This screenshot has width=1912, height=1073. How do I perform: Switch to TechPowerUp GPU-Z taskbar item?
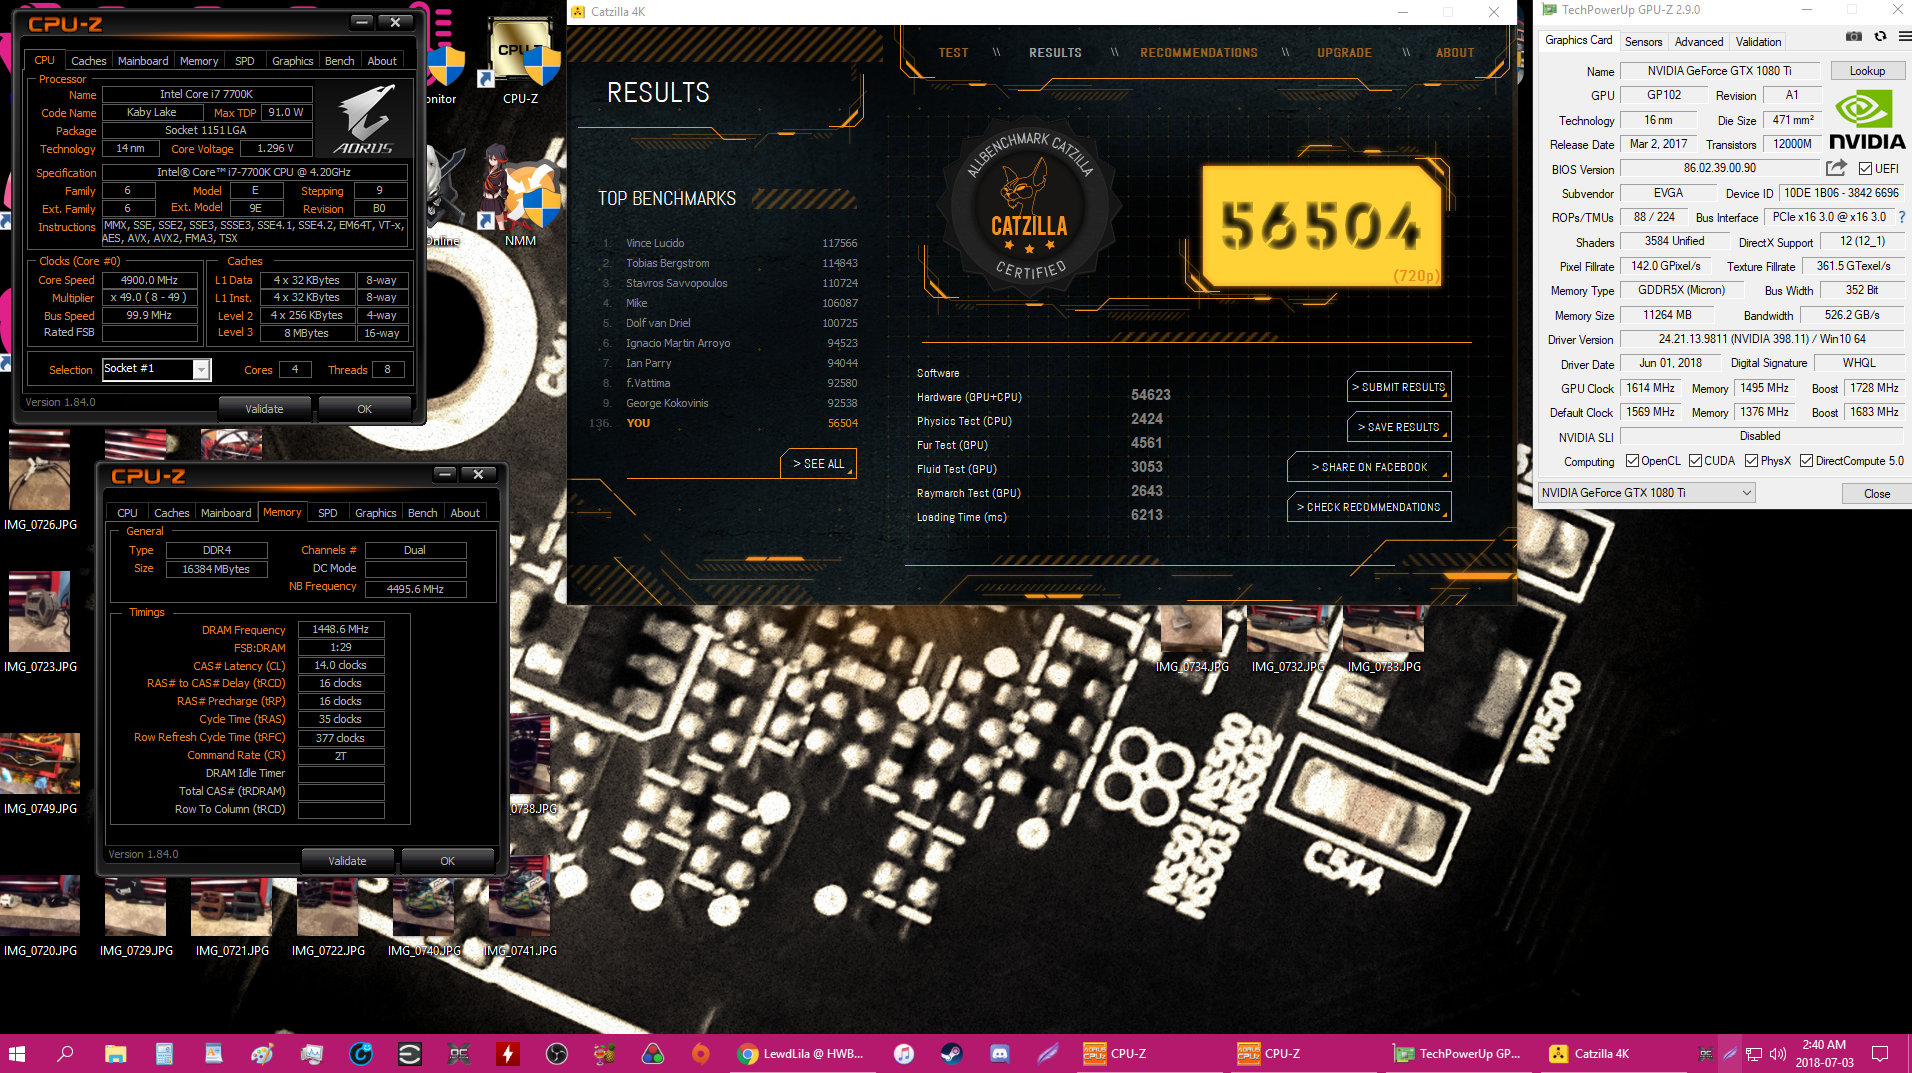pyautogui.click(x=1459, y=1053)
